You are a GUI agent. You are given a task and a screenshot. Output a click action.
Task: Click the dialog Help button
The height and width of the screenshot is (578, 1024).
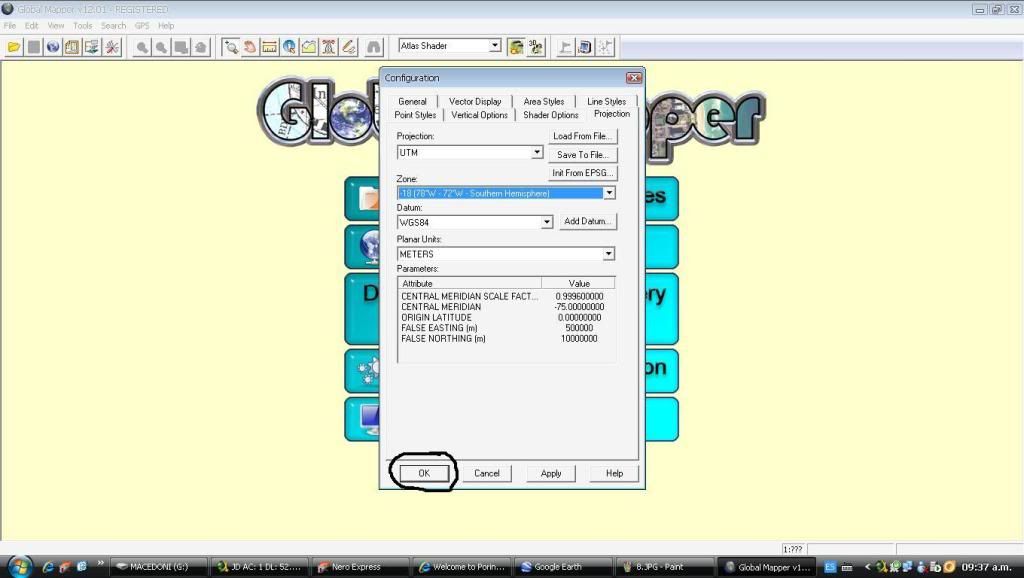tap(614, 473)
